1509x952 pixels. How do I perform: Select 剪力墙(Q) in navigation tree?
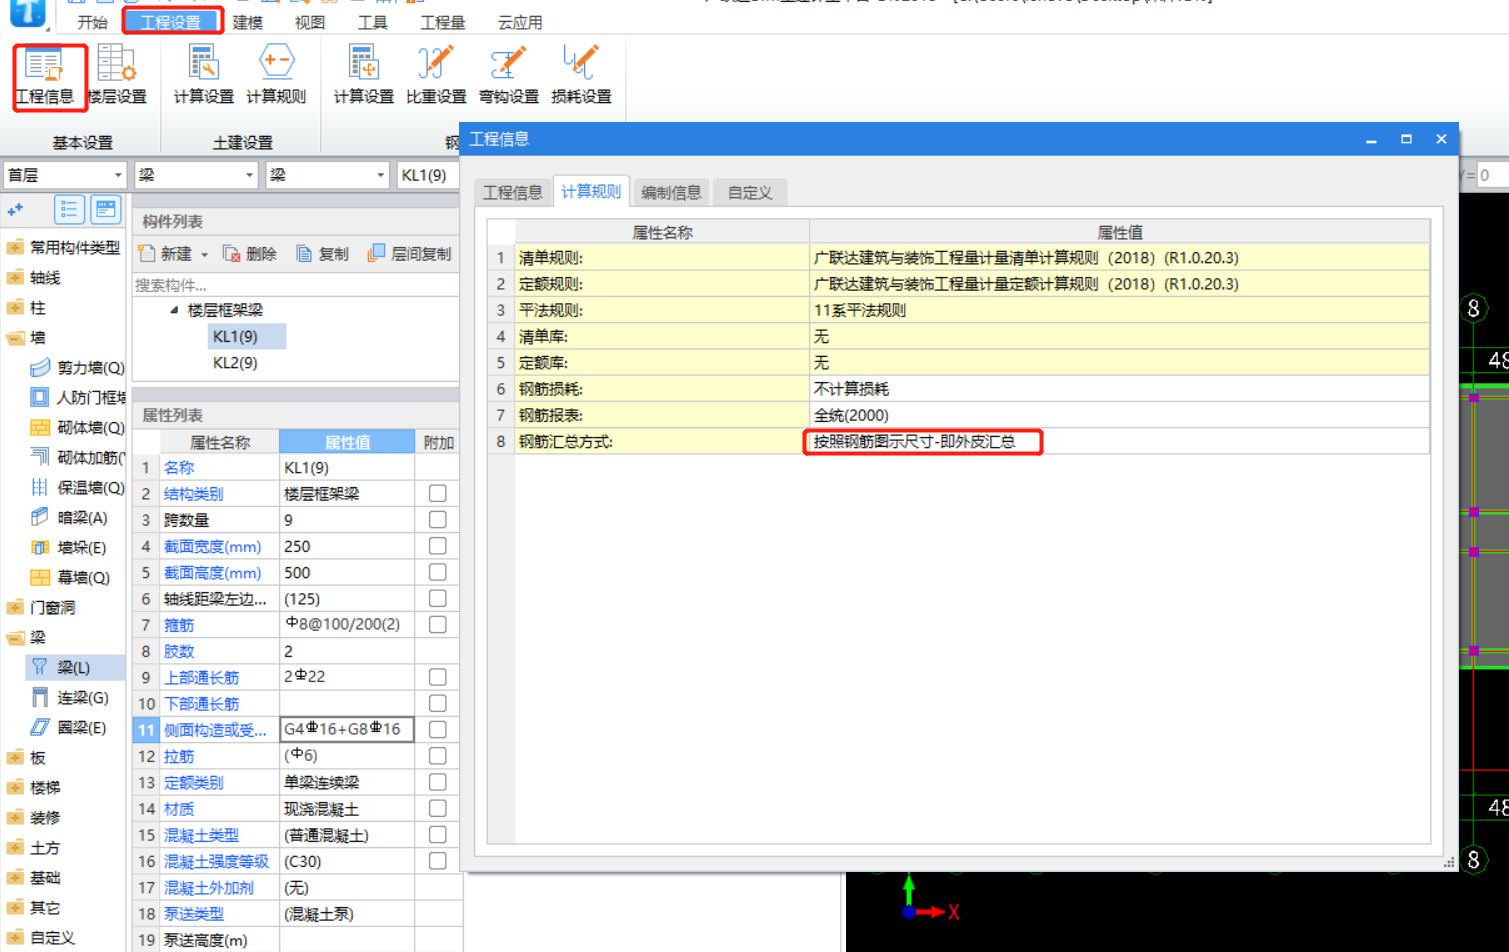(x=78, y=368)
